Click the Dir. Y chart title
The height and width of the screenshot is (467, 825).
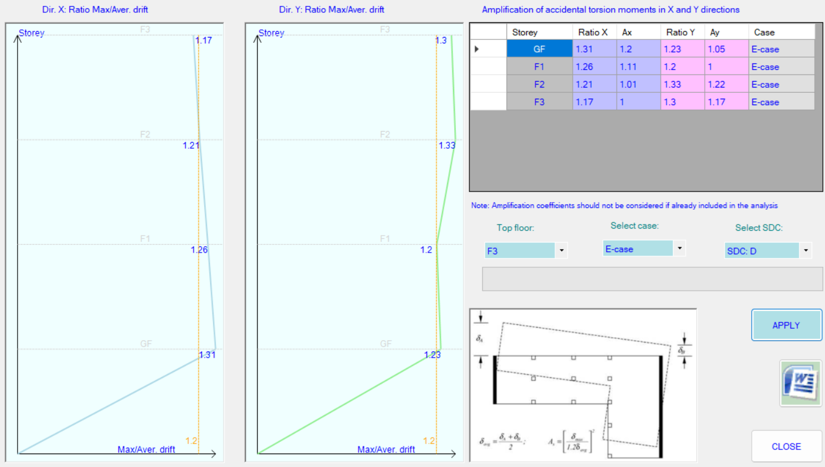pos(331,9)
